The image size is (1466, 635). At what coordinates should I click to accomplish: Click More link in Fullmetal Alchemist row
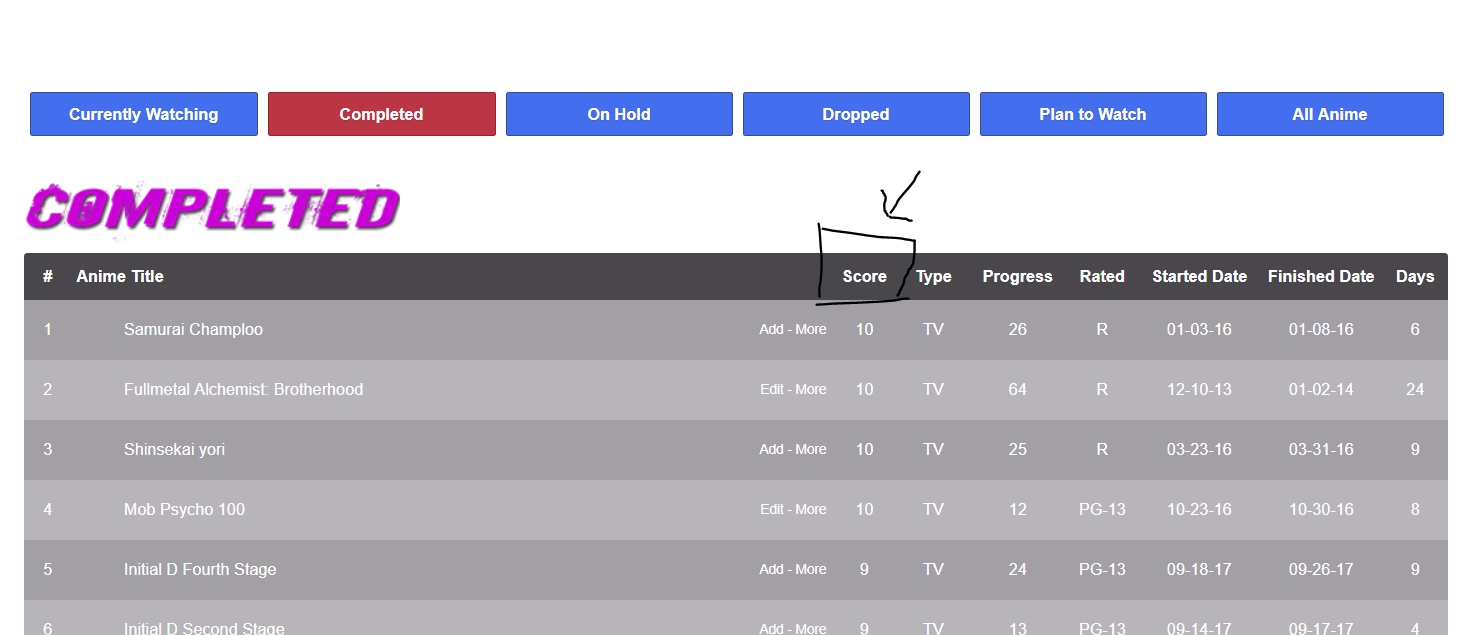click(811, 389)
